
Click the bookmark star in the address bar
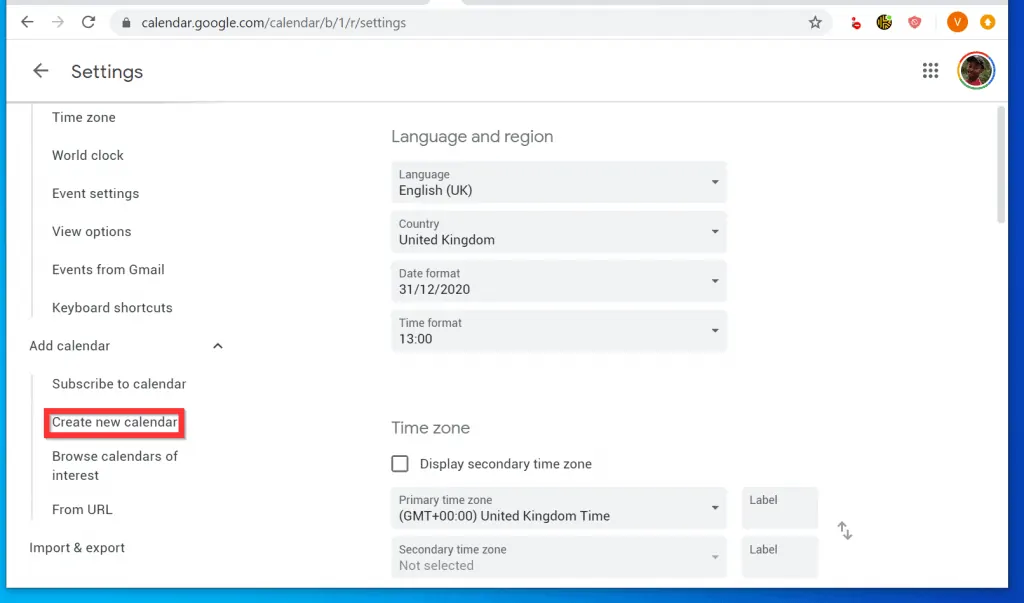(815, 22)
